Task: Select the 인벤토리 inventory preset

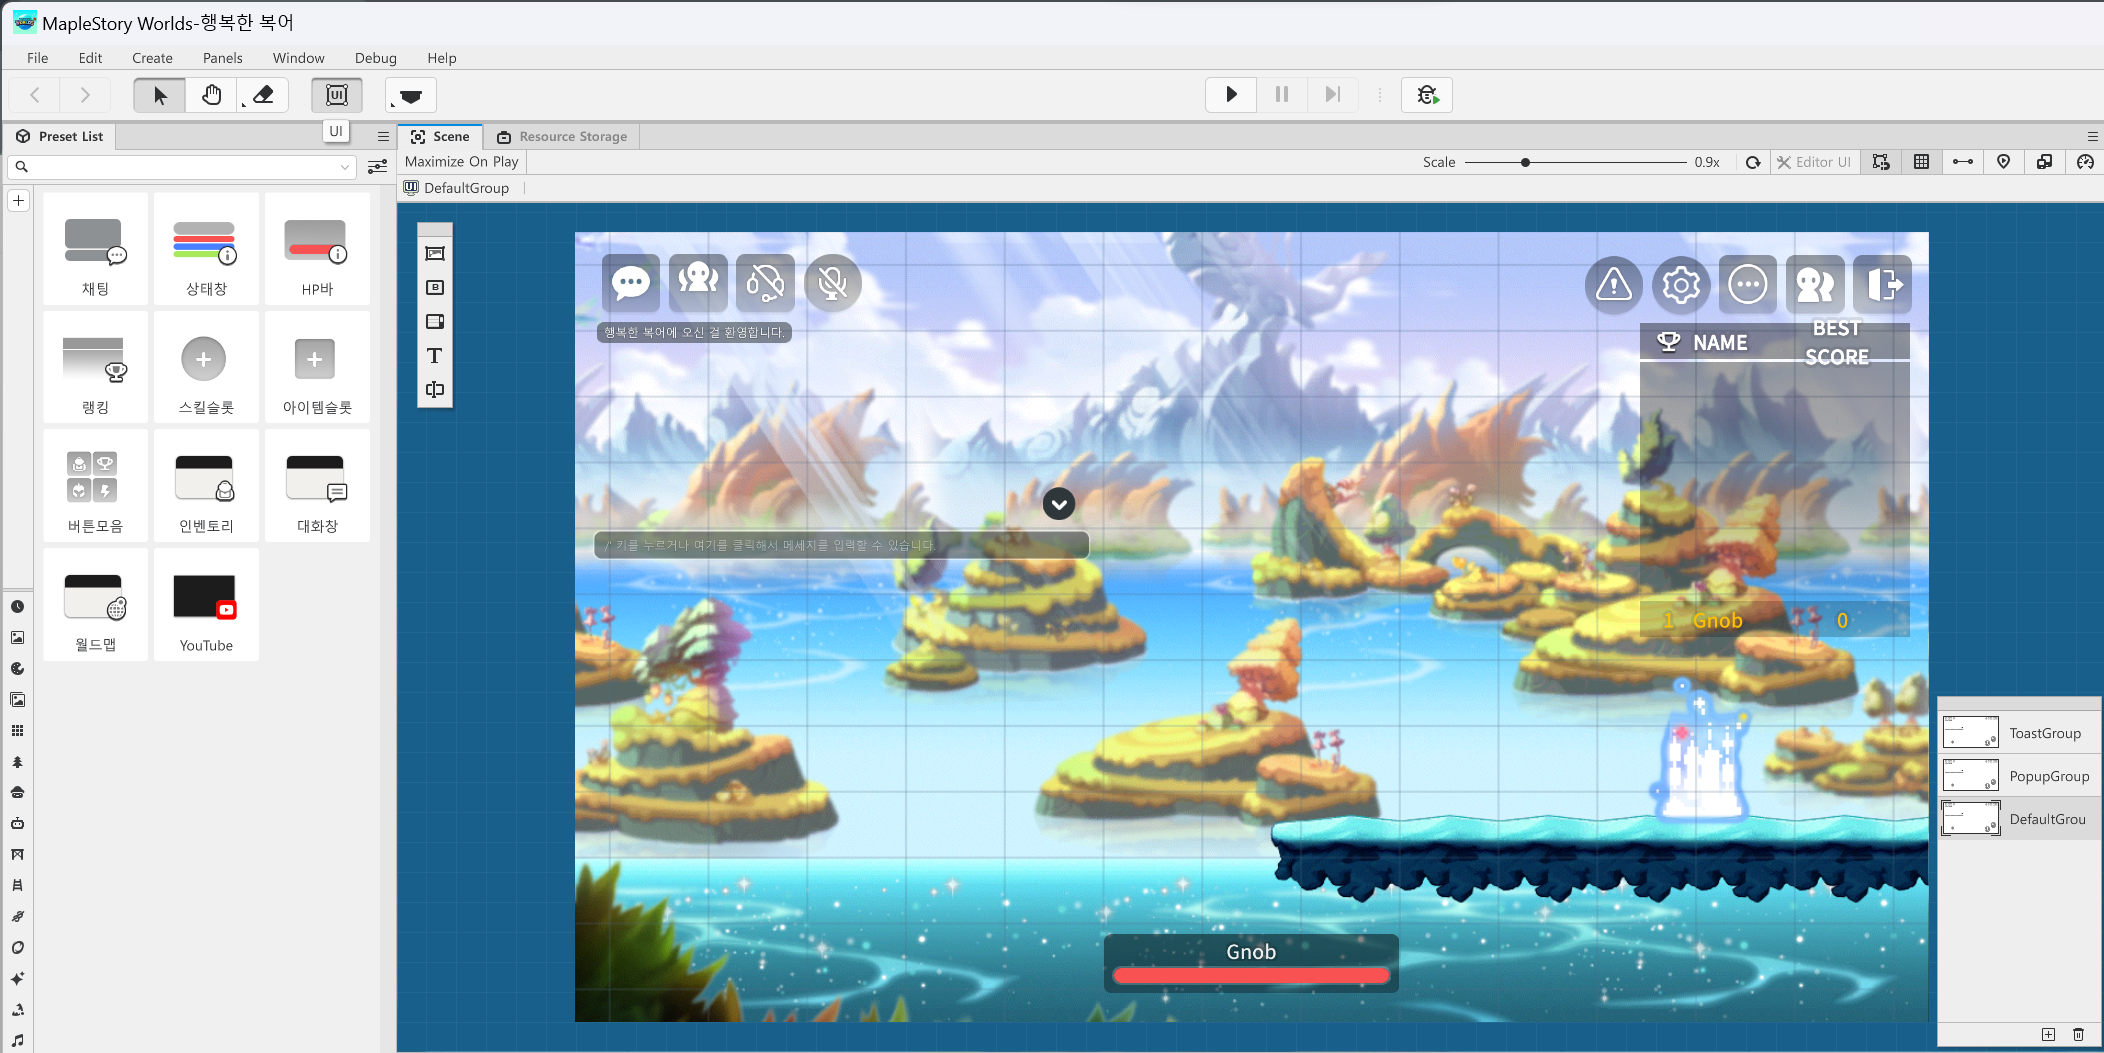Action: (x=206, y=486)
